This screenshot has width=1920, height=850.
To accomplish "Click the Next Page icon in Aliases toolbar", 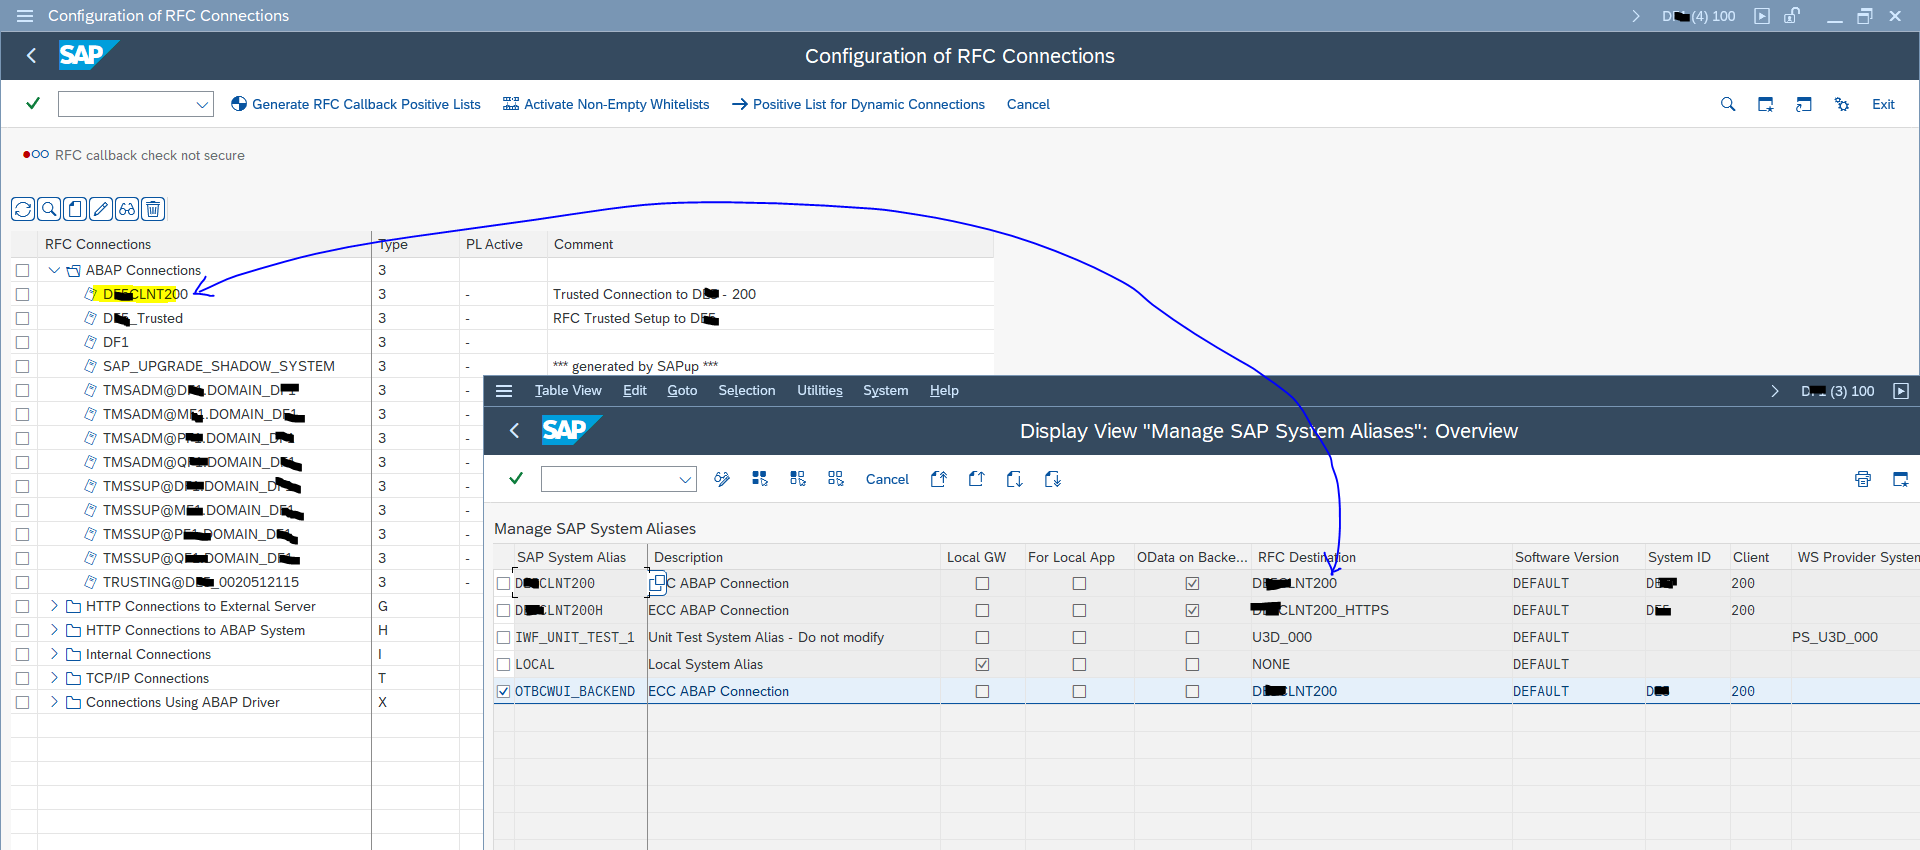I will (1014, 479).
